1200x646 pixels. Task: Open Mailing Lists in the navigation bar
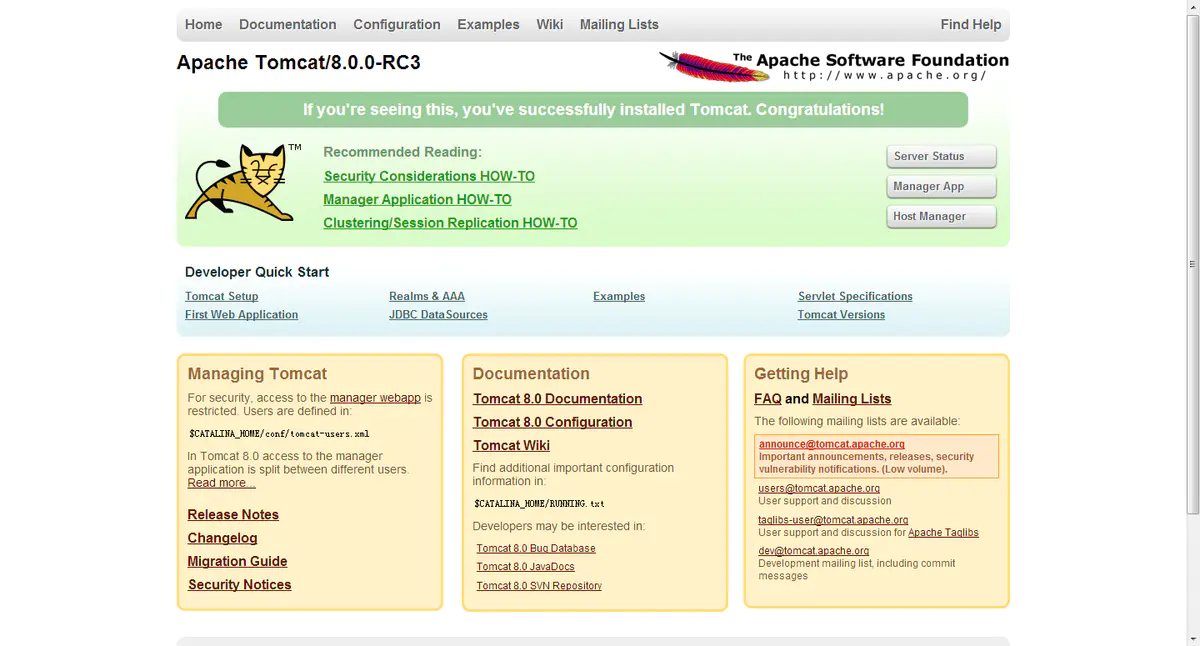[x=619, y=24]
